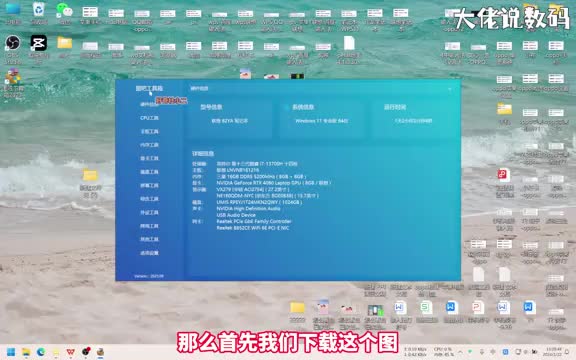Open 综合工具 in the sidebar

[149, 199]
